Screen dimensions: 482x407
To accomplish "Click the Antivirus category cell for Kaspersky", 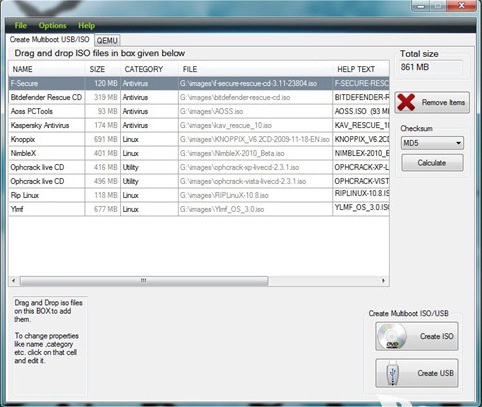I will [149, 125].
